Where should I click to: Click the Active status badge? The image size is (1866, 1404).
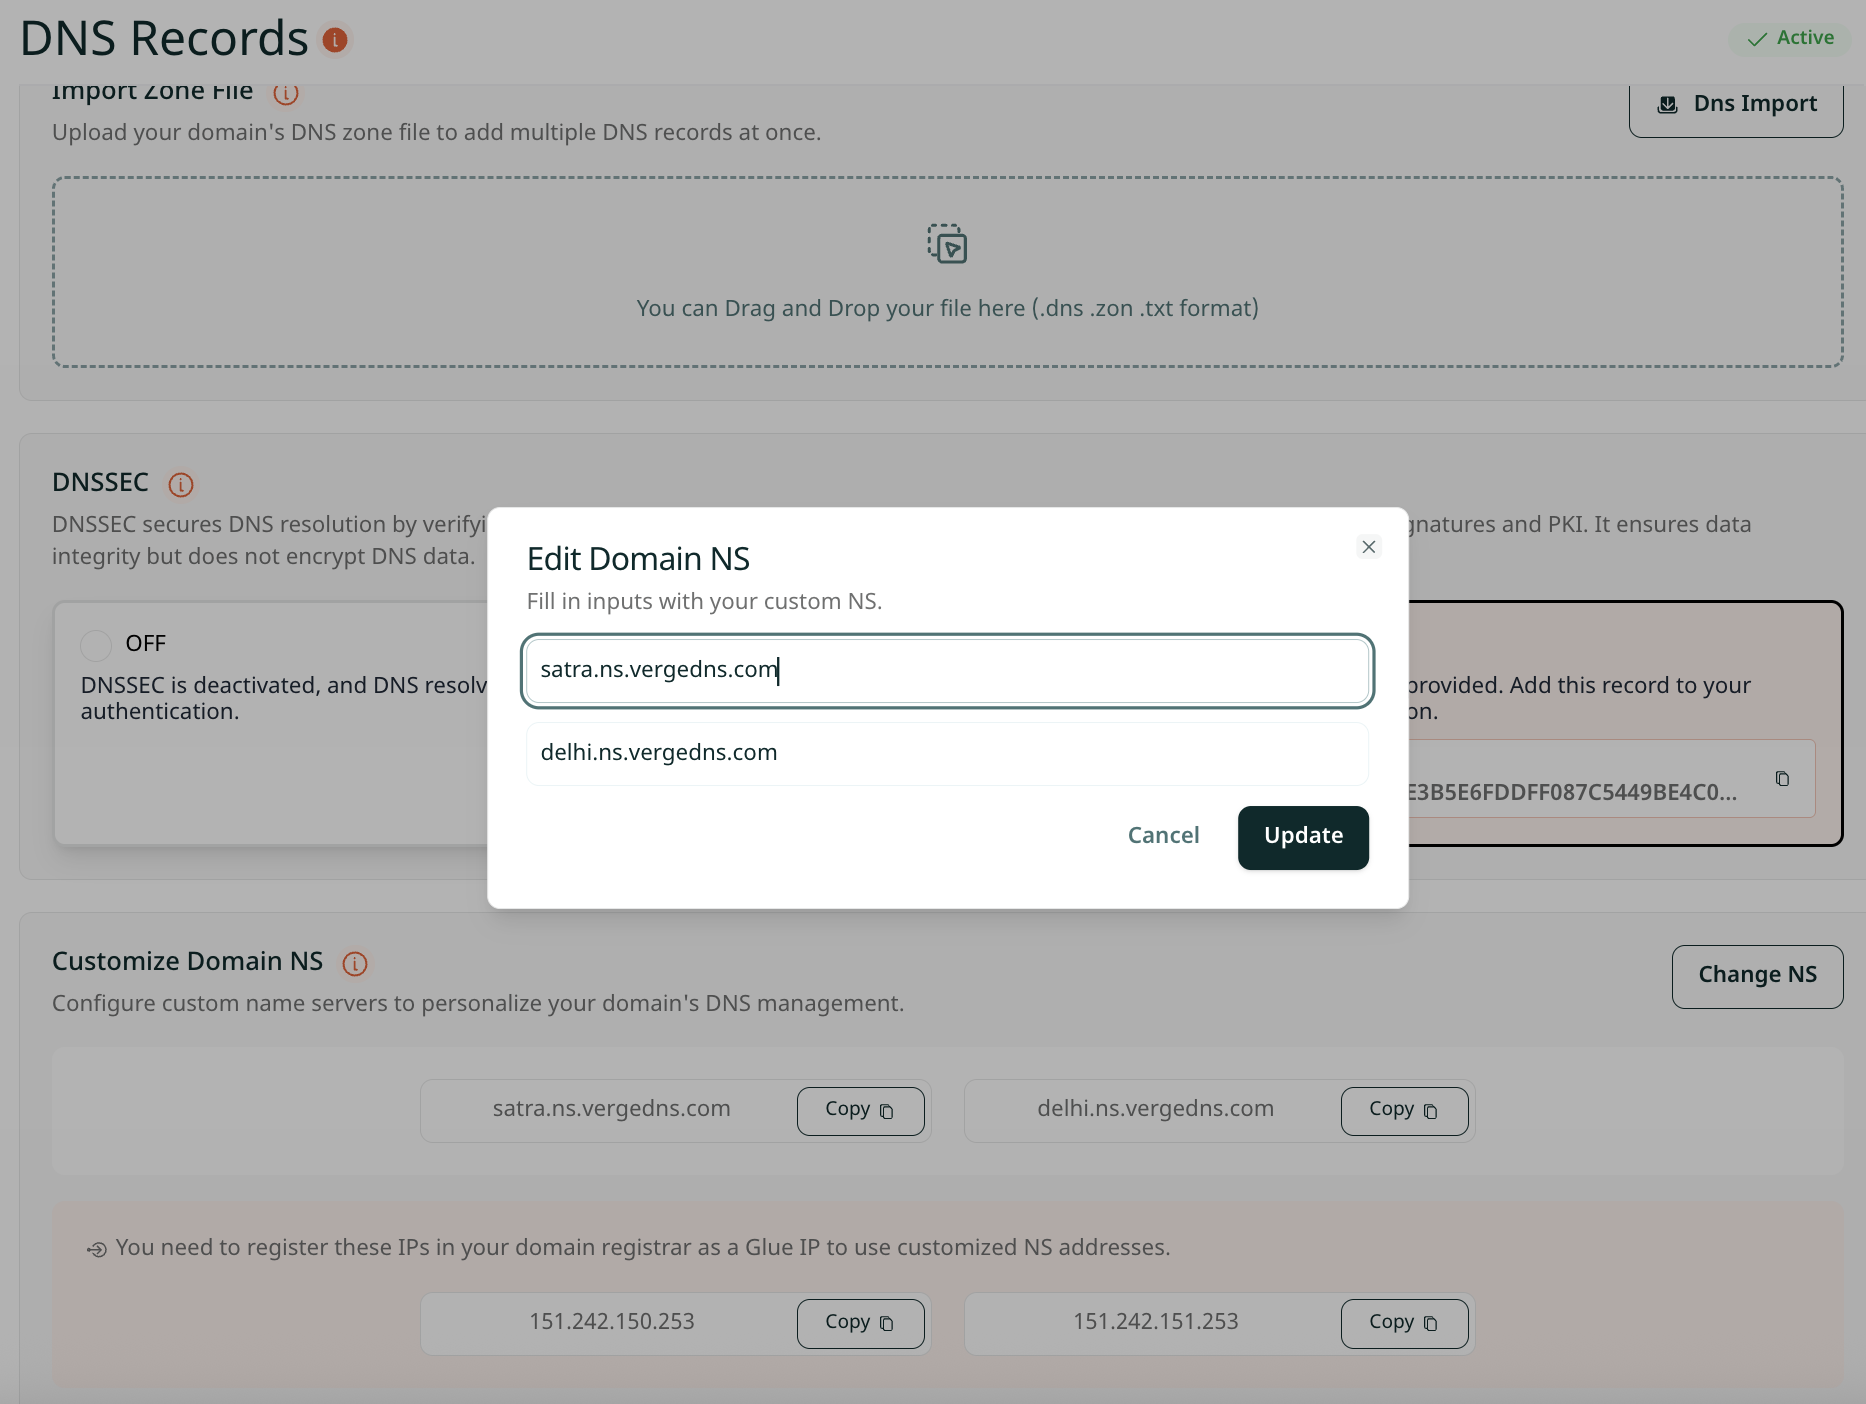[x=1790, y=39]
